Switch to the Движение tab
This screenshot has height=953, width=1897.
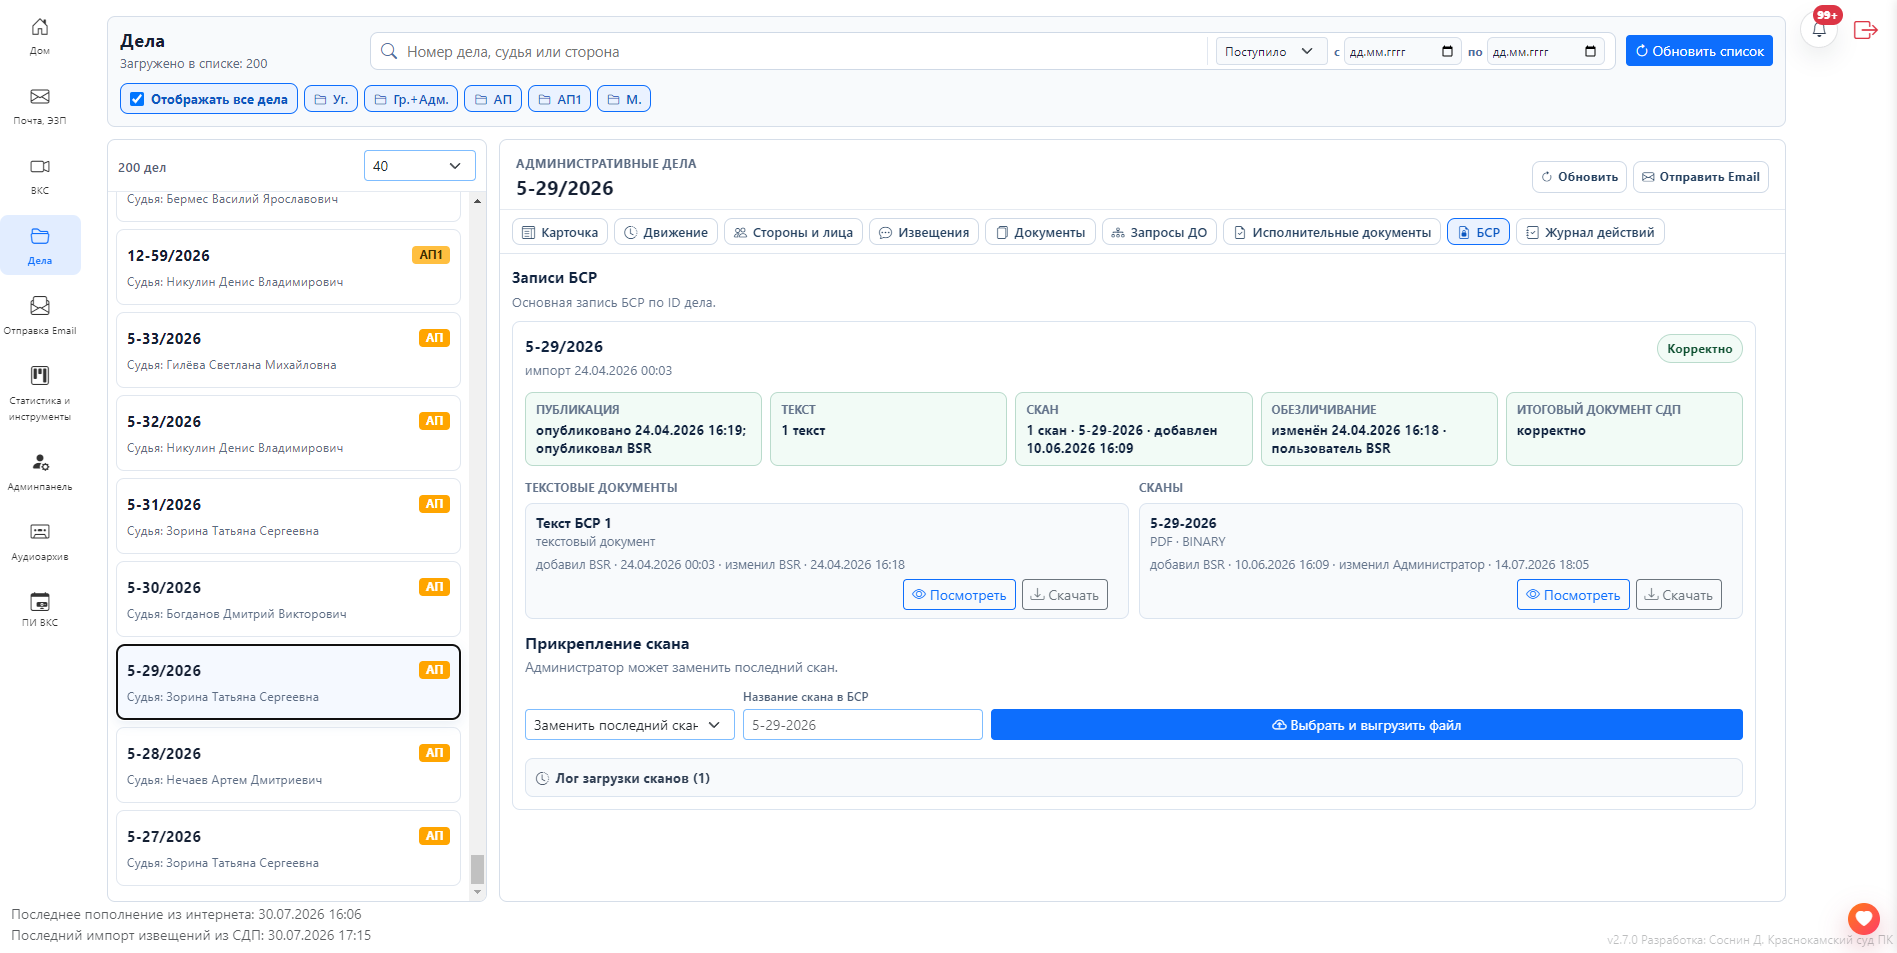(666, 232)
